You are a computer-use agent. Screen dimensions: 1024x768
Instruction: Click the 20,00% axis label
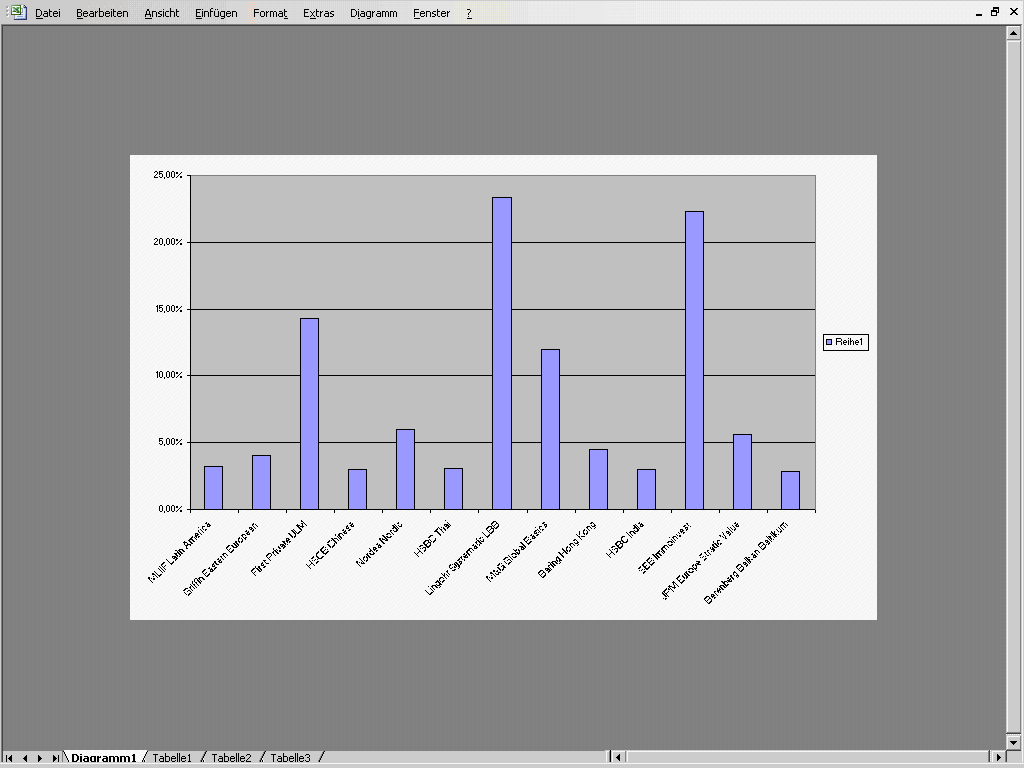(168, 242)
